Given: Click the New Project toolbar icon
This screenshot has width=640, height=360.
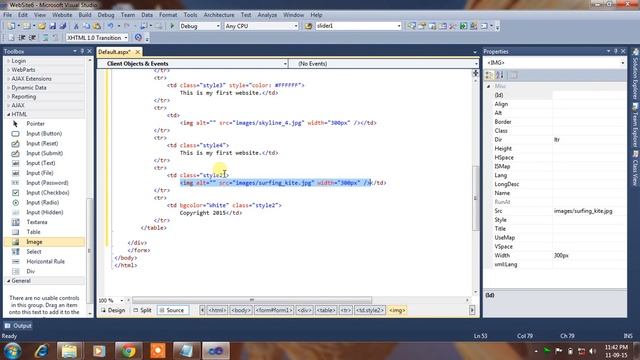Looking at the screenshot, I should [x=11, y=26].
